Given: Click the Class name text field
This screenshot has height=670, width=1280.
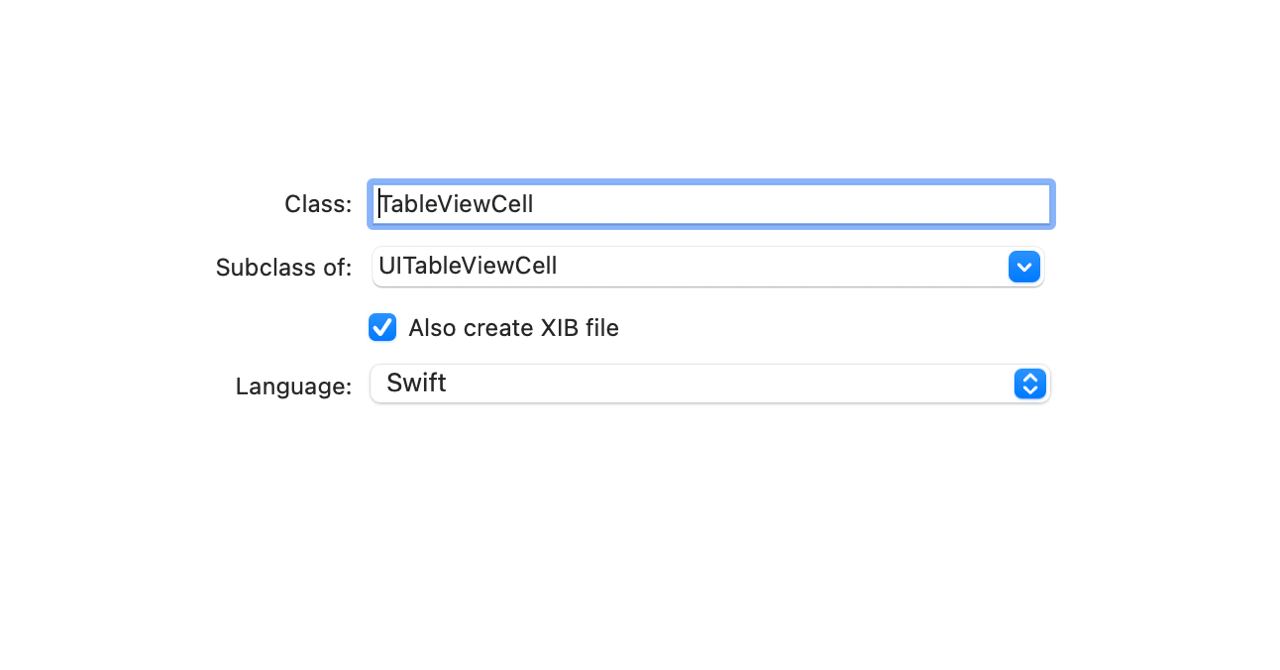Looking at the screenshot, I should point(710,204).
